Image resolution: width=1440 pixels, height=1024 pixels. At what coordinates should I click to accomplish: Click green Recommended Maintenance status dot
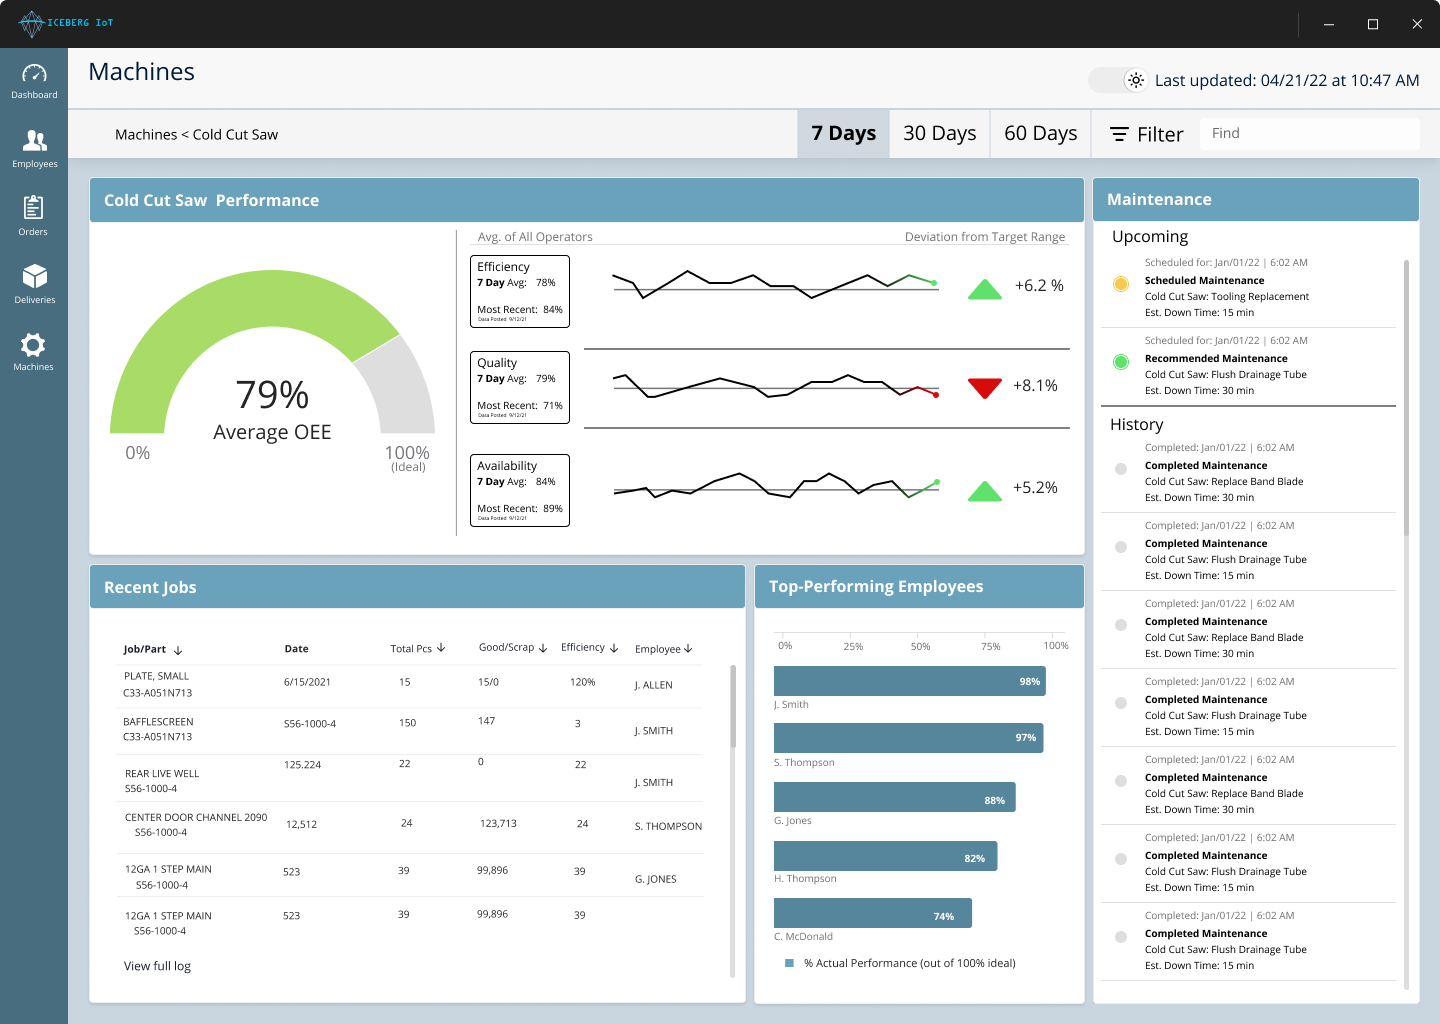1121,362
